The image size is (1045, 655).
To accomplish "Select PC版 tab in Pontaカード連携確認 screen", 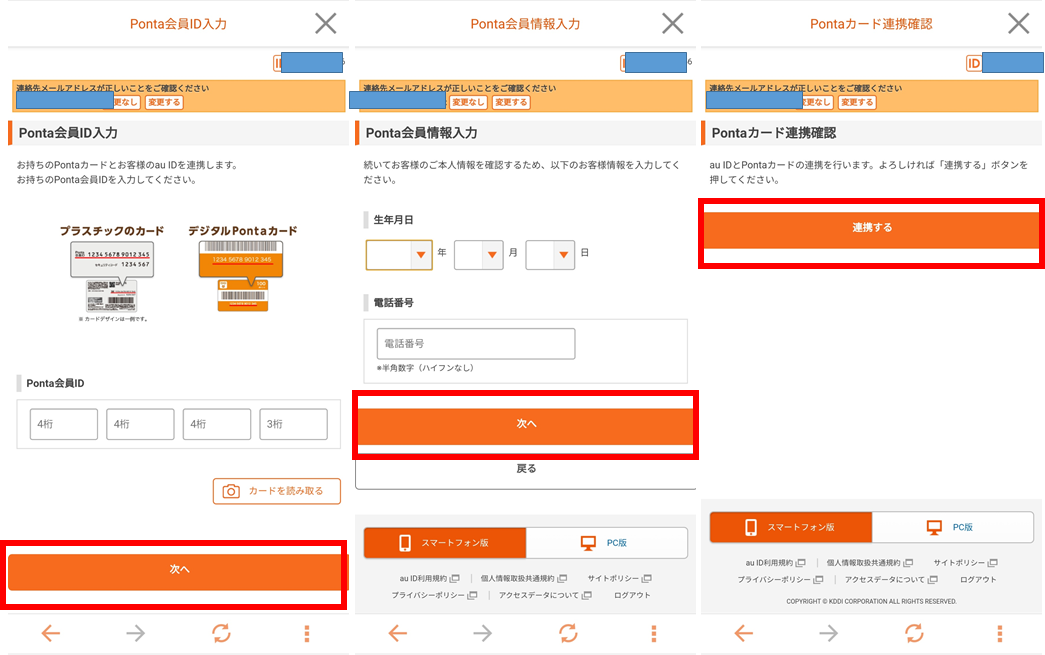I will tap(952, 527).
